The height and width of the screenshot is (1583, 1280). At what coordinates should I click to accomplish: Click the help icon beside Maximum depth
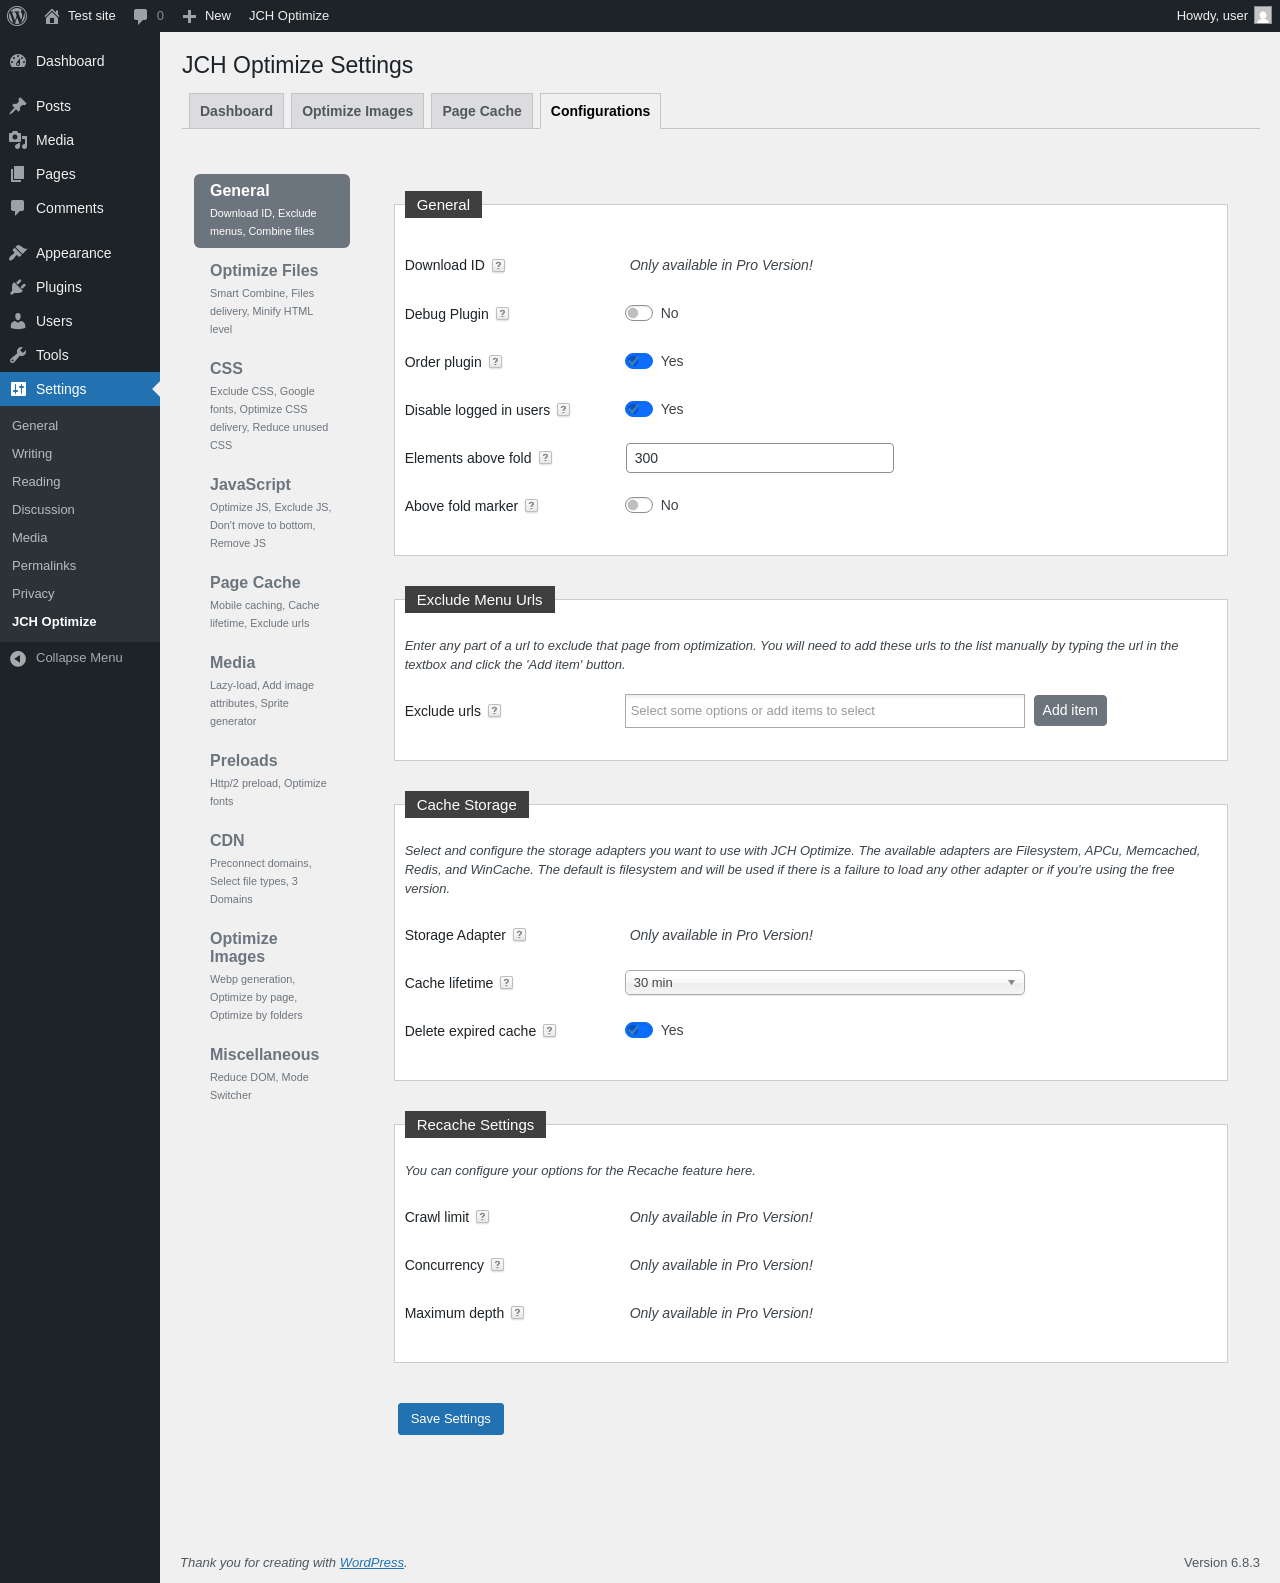point(518,1313)
